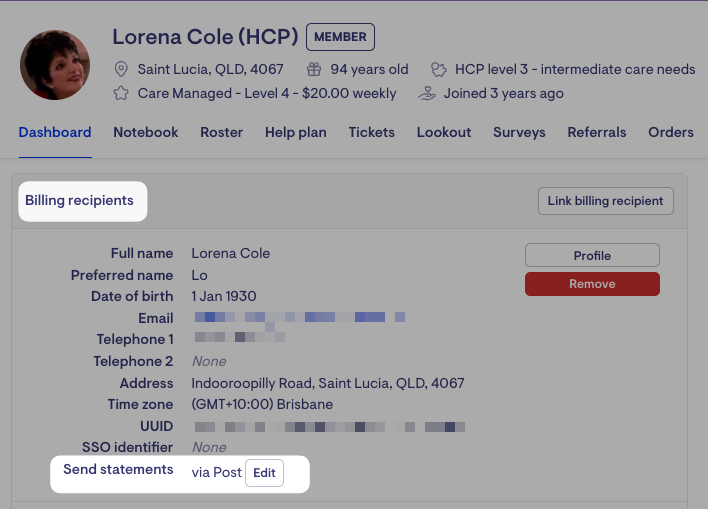Click the location pin icon
Viewport: 708px width, 509px height.
point(121,69)
